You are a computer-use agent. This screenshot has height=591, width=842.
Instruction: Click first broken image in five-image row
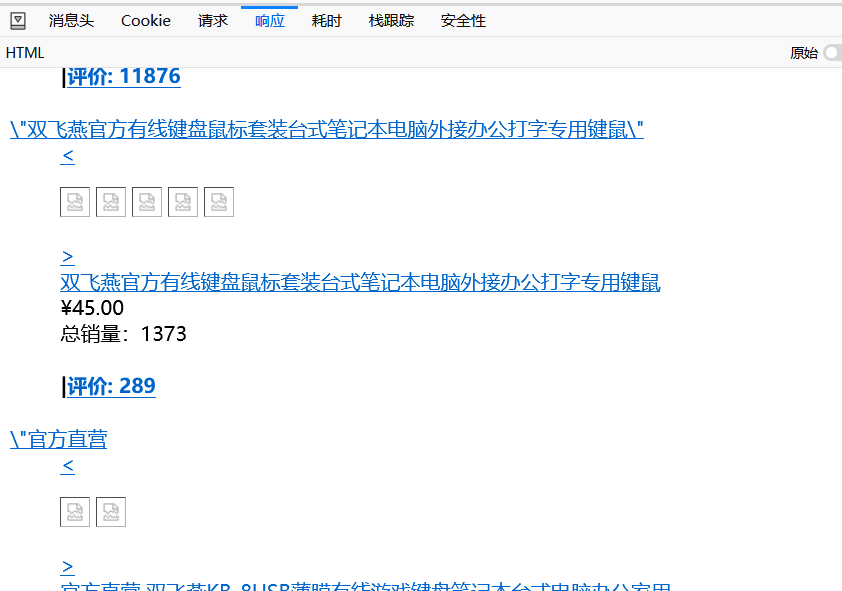[x=75, y=202]
